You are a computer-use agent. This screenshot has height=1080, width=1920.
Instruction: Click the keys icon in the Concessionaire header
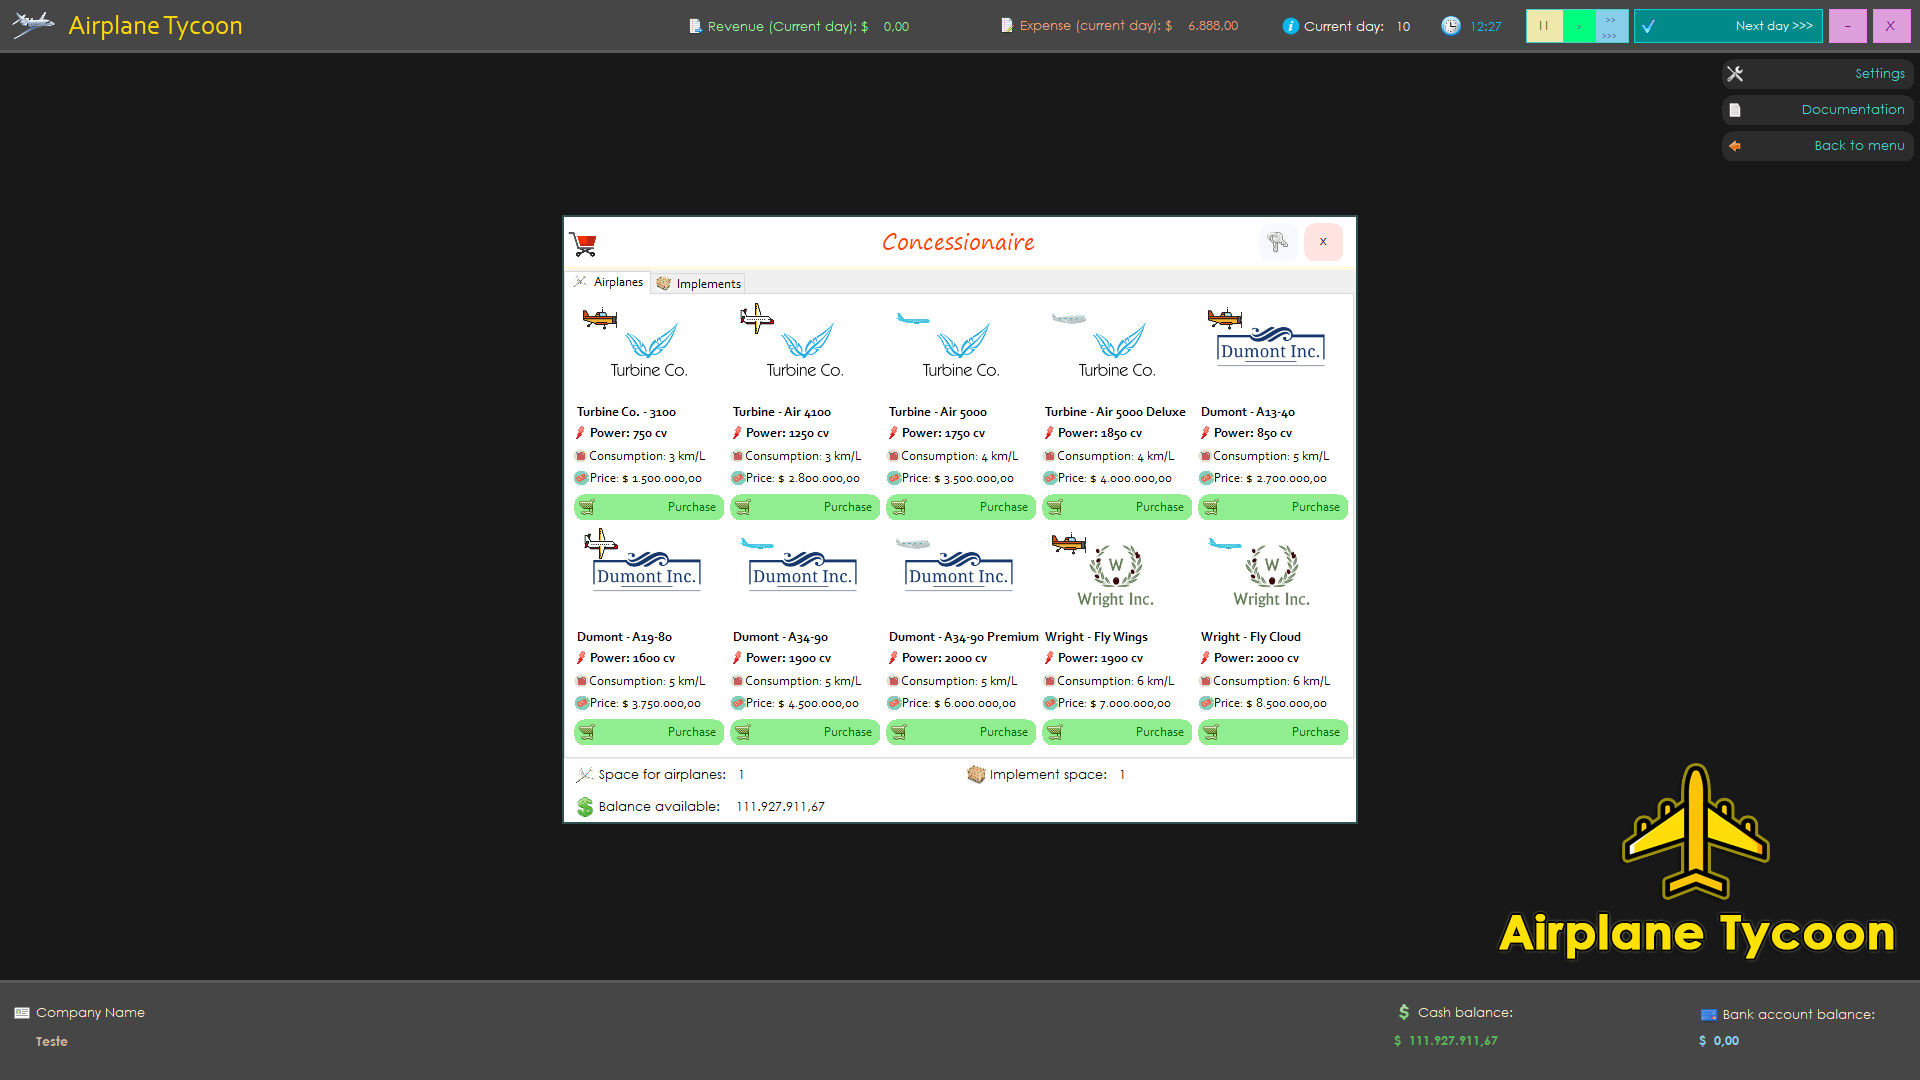coord(1278,242)
